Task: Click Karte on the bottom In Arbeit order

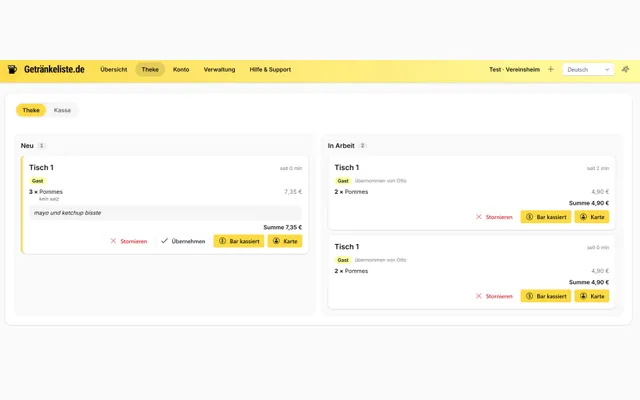Action: (592, 296)
